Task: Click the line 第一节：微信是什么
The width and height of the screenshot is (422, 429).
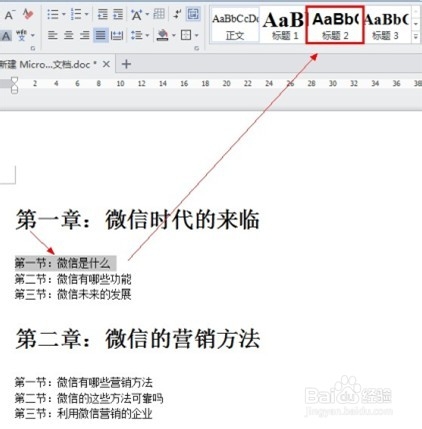Action: (x=62, y=263)
